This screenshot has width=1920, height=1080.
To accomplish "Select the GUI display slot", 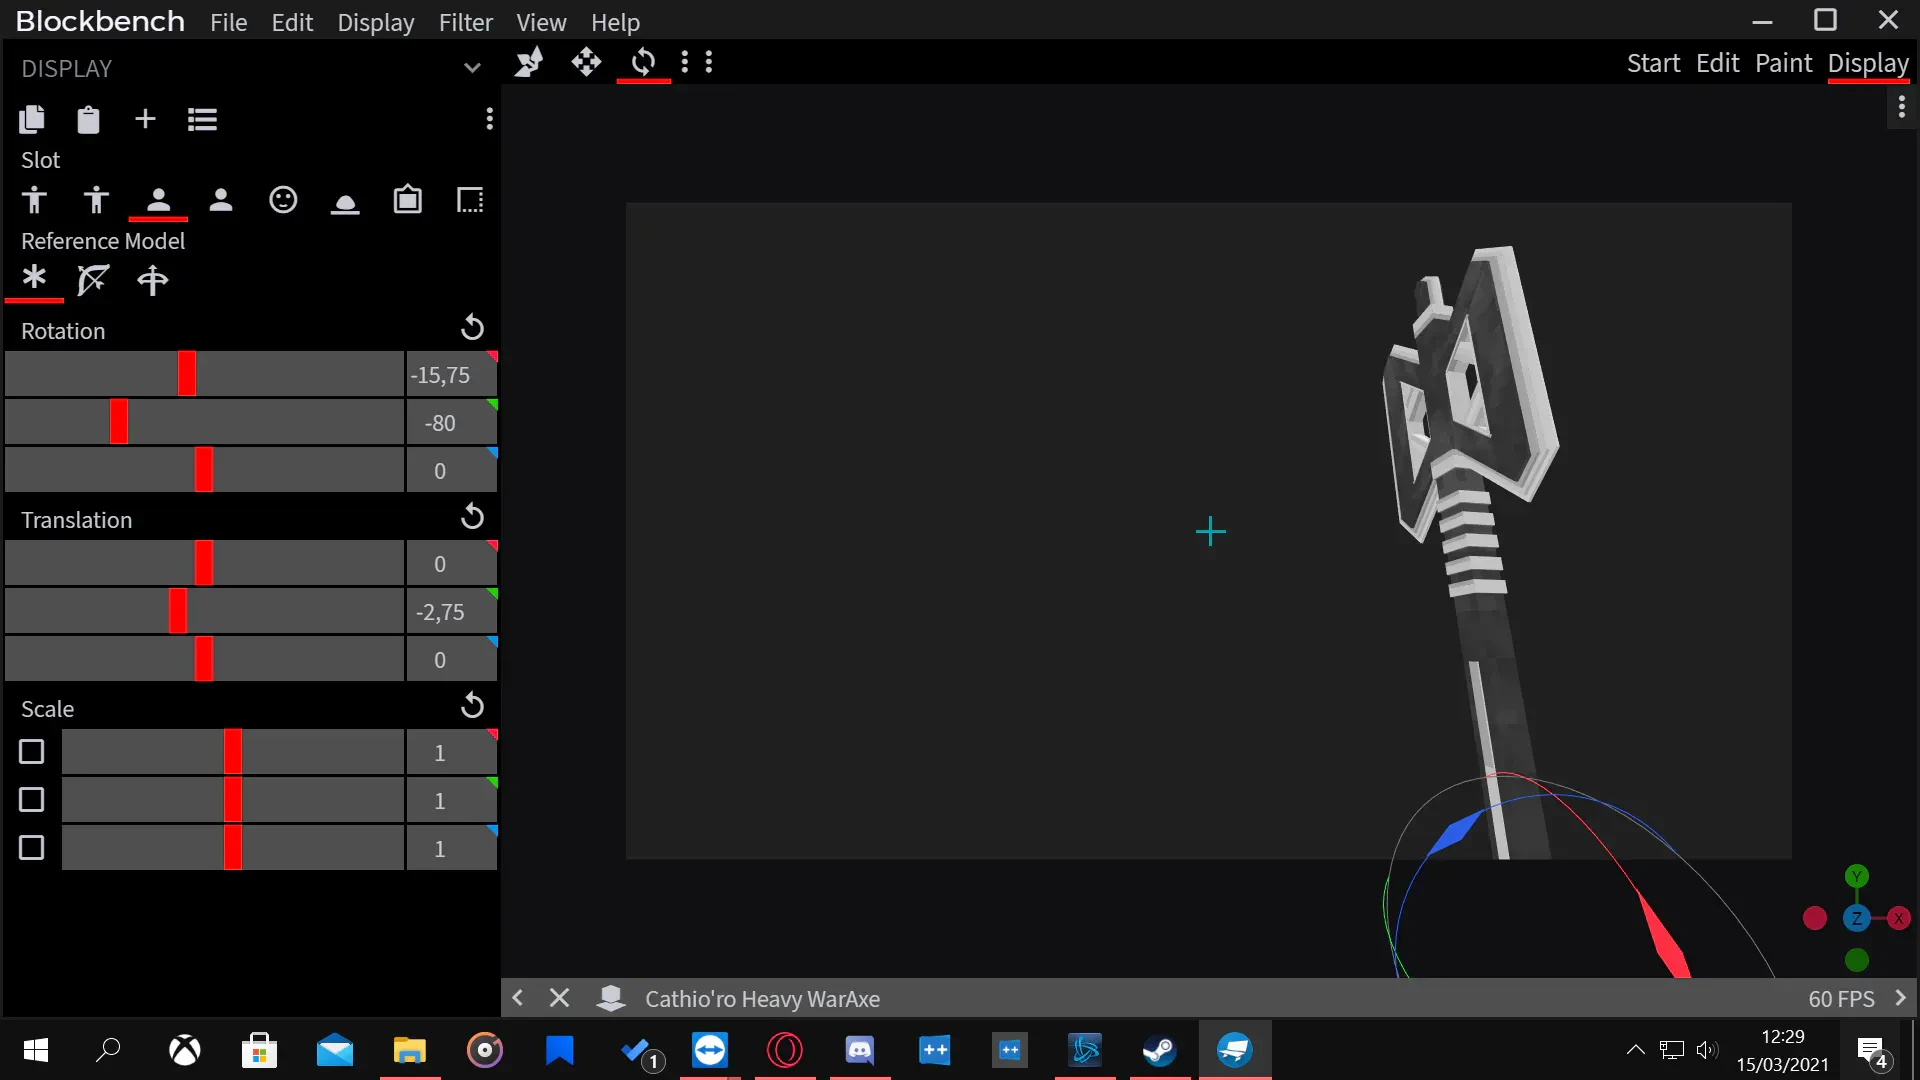I will tap(470, 200).
